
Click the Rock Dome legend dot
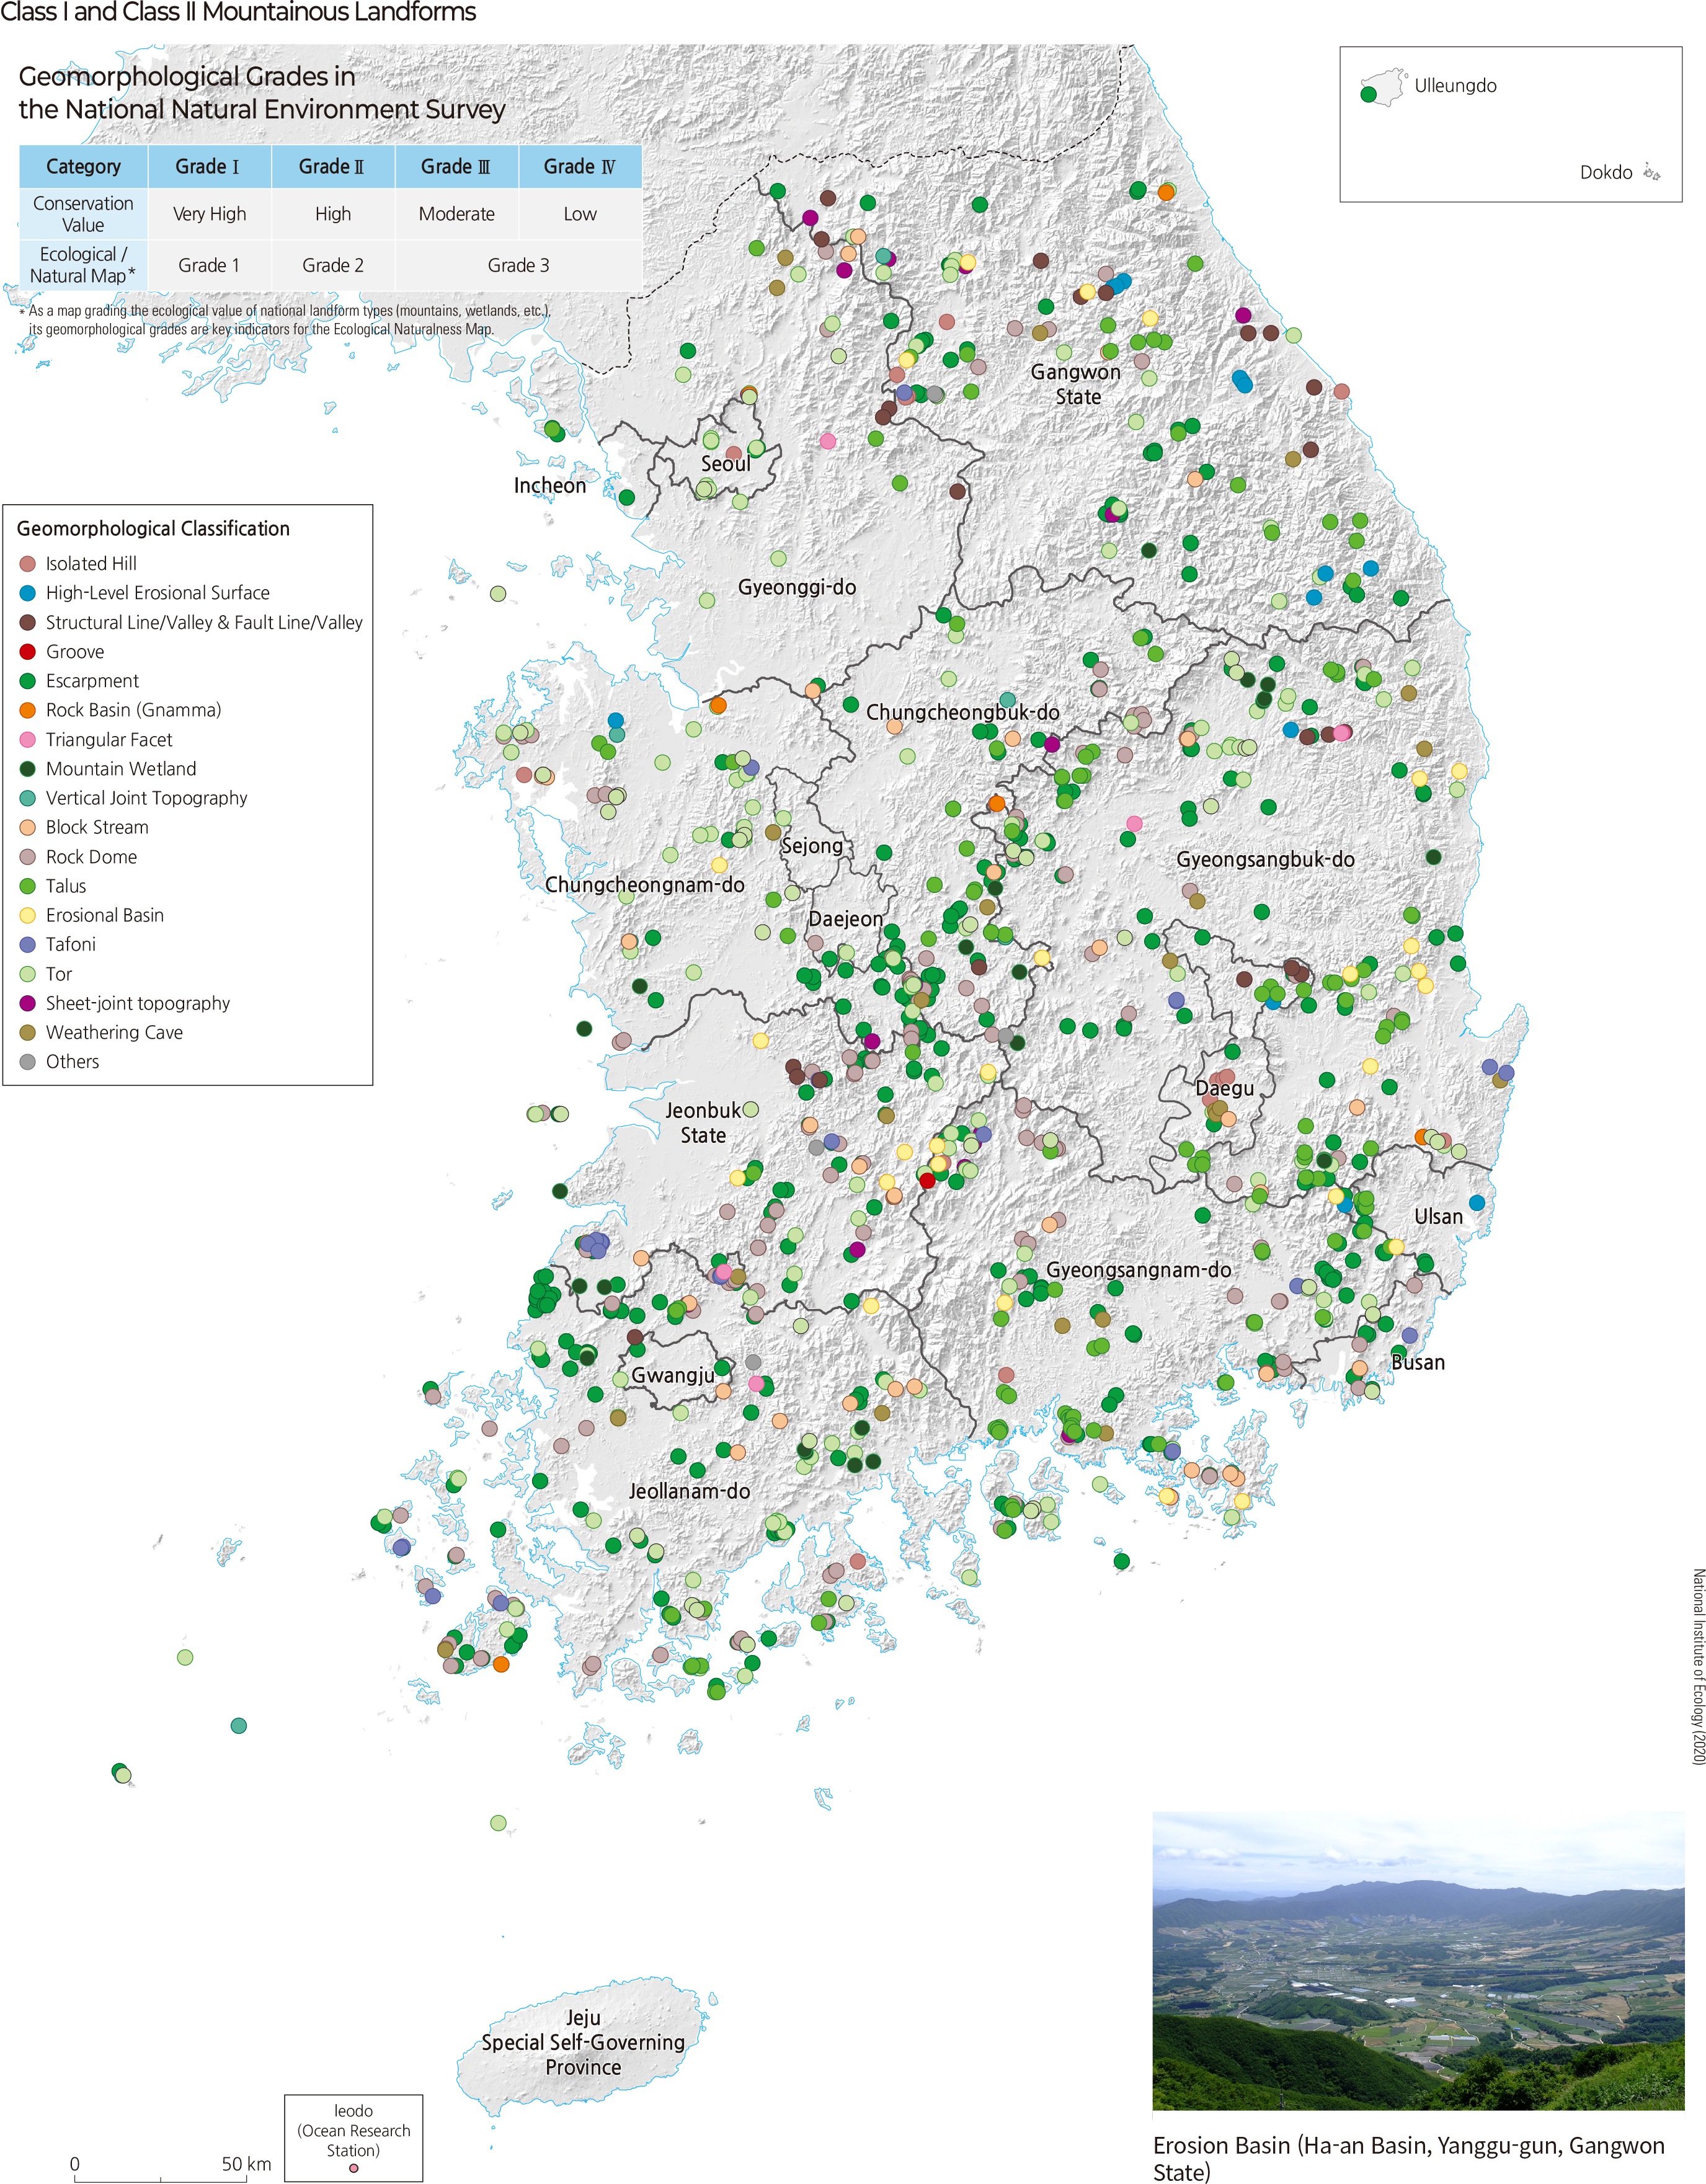28,857
